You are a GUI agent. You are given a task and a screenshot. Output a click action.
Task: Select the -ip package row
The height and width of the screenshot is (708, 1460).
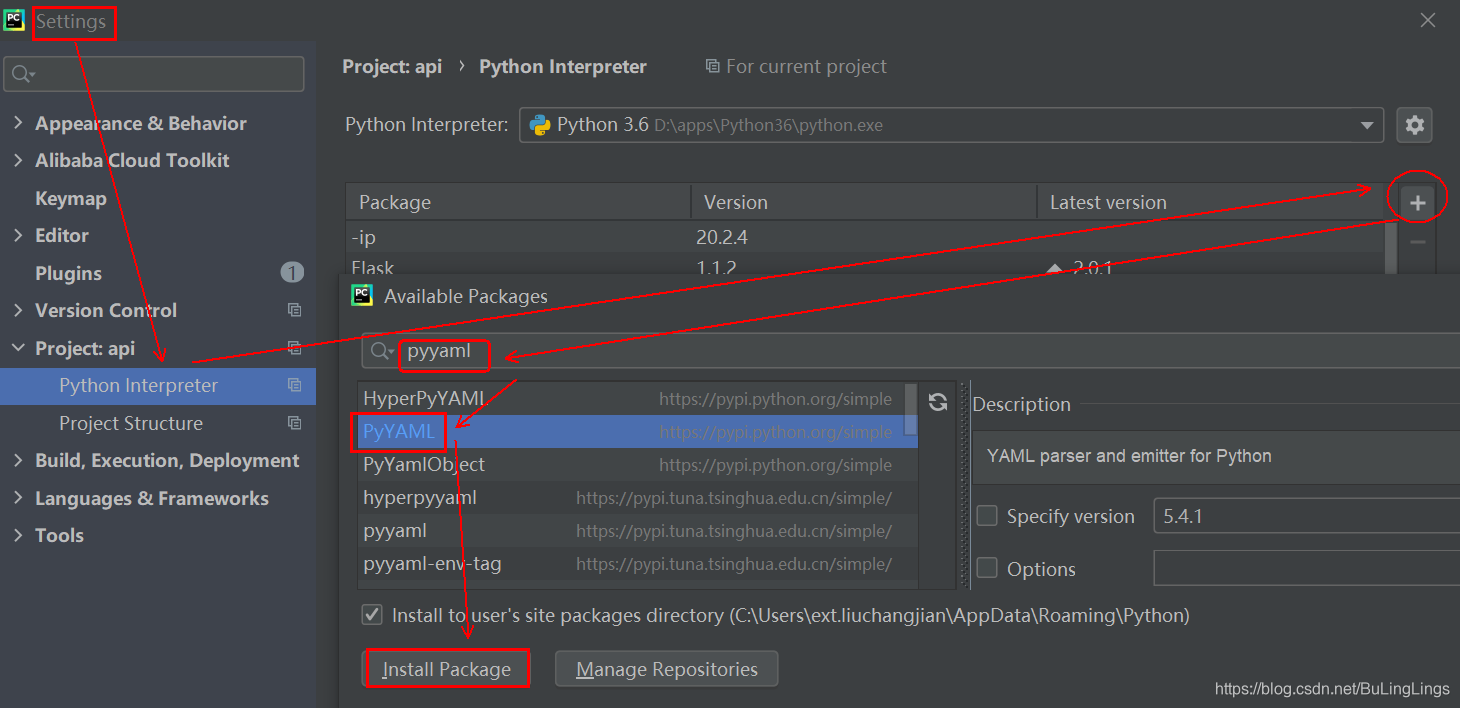(x=866, y=238)
